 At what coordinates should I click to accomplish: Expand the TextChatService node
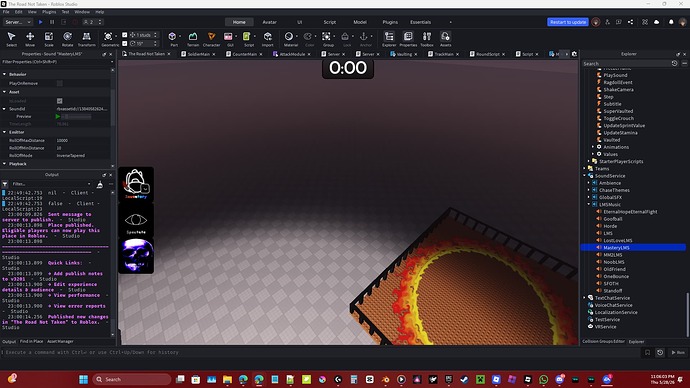click(584, 298)
